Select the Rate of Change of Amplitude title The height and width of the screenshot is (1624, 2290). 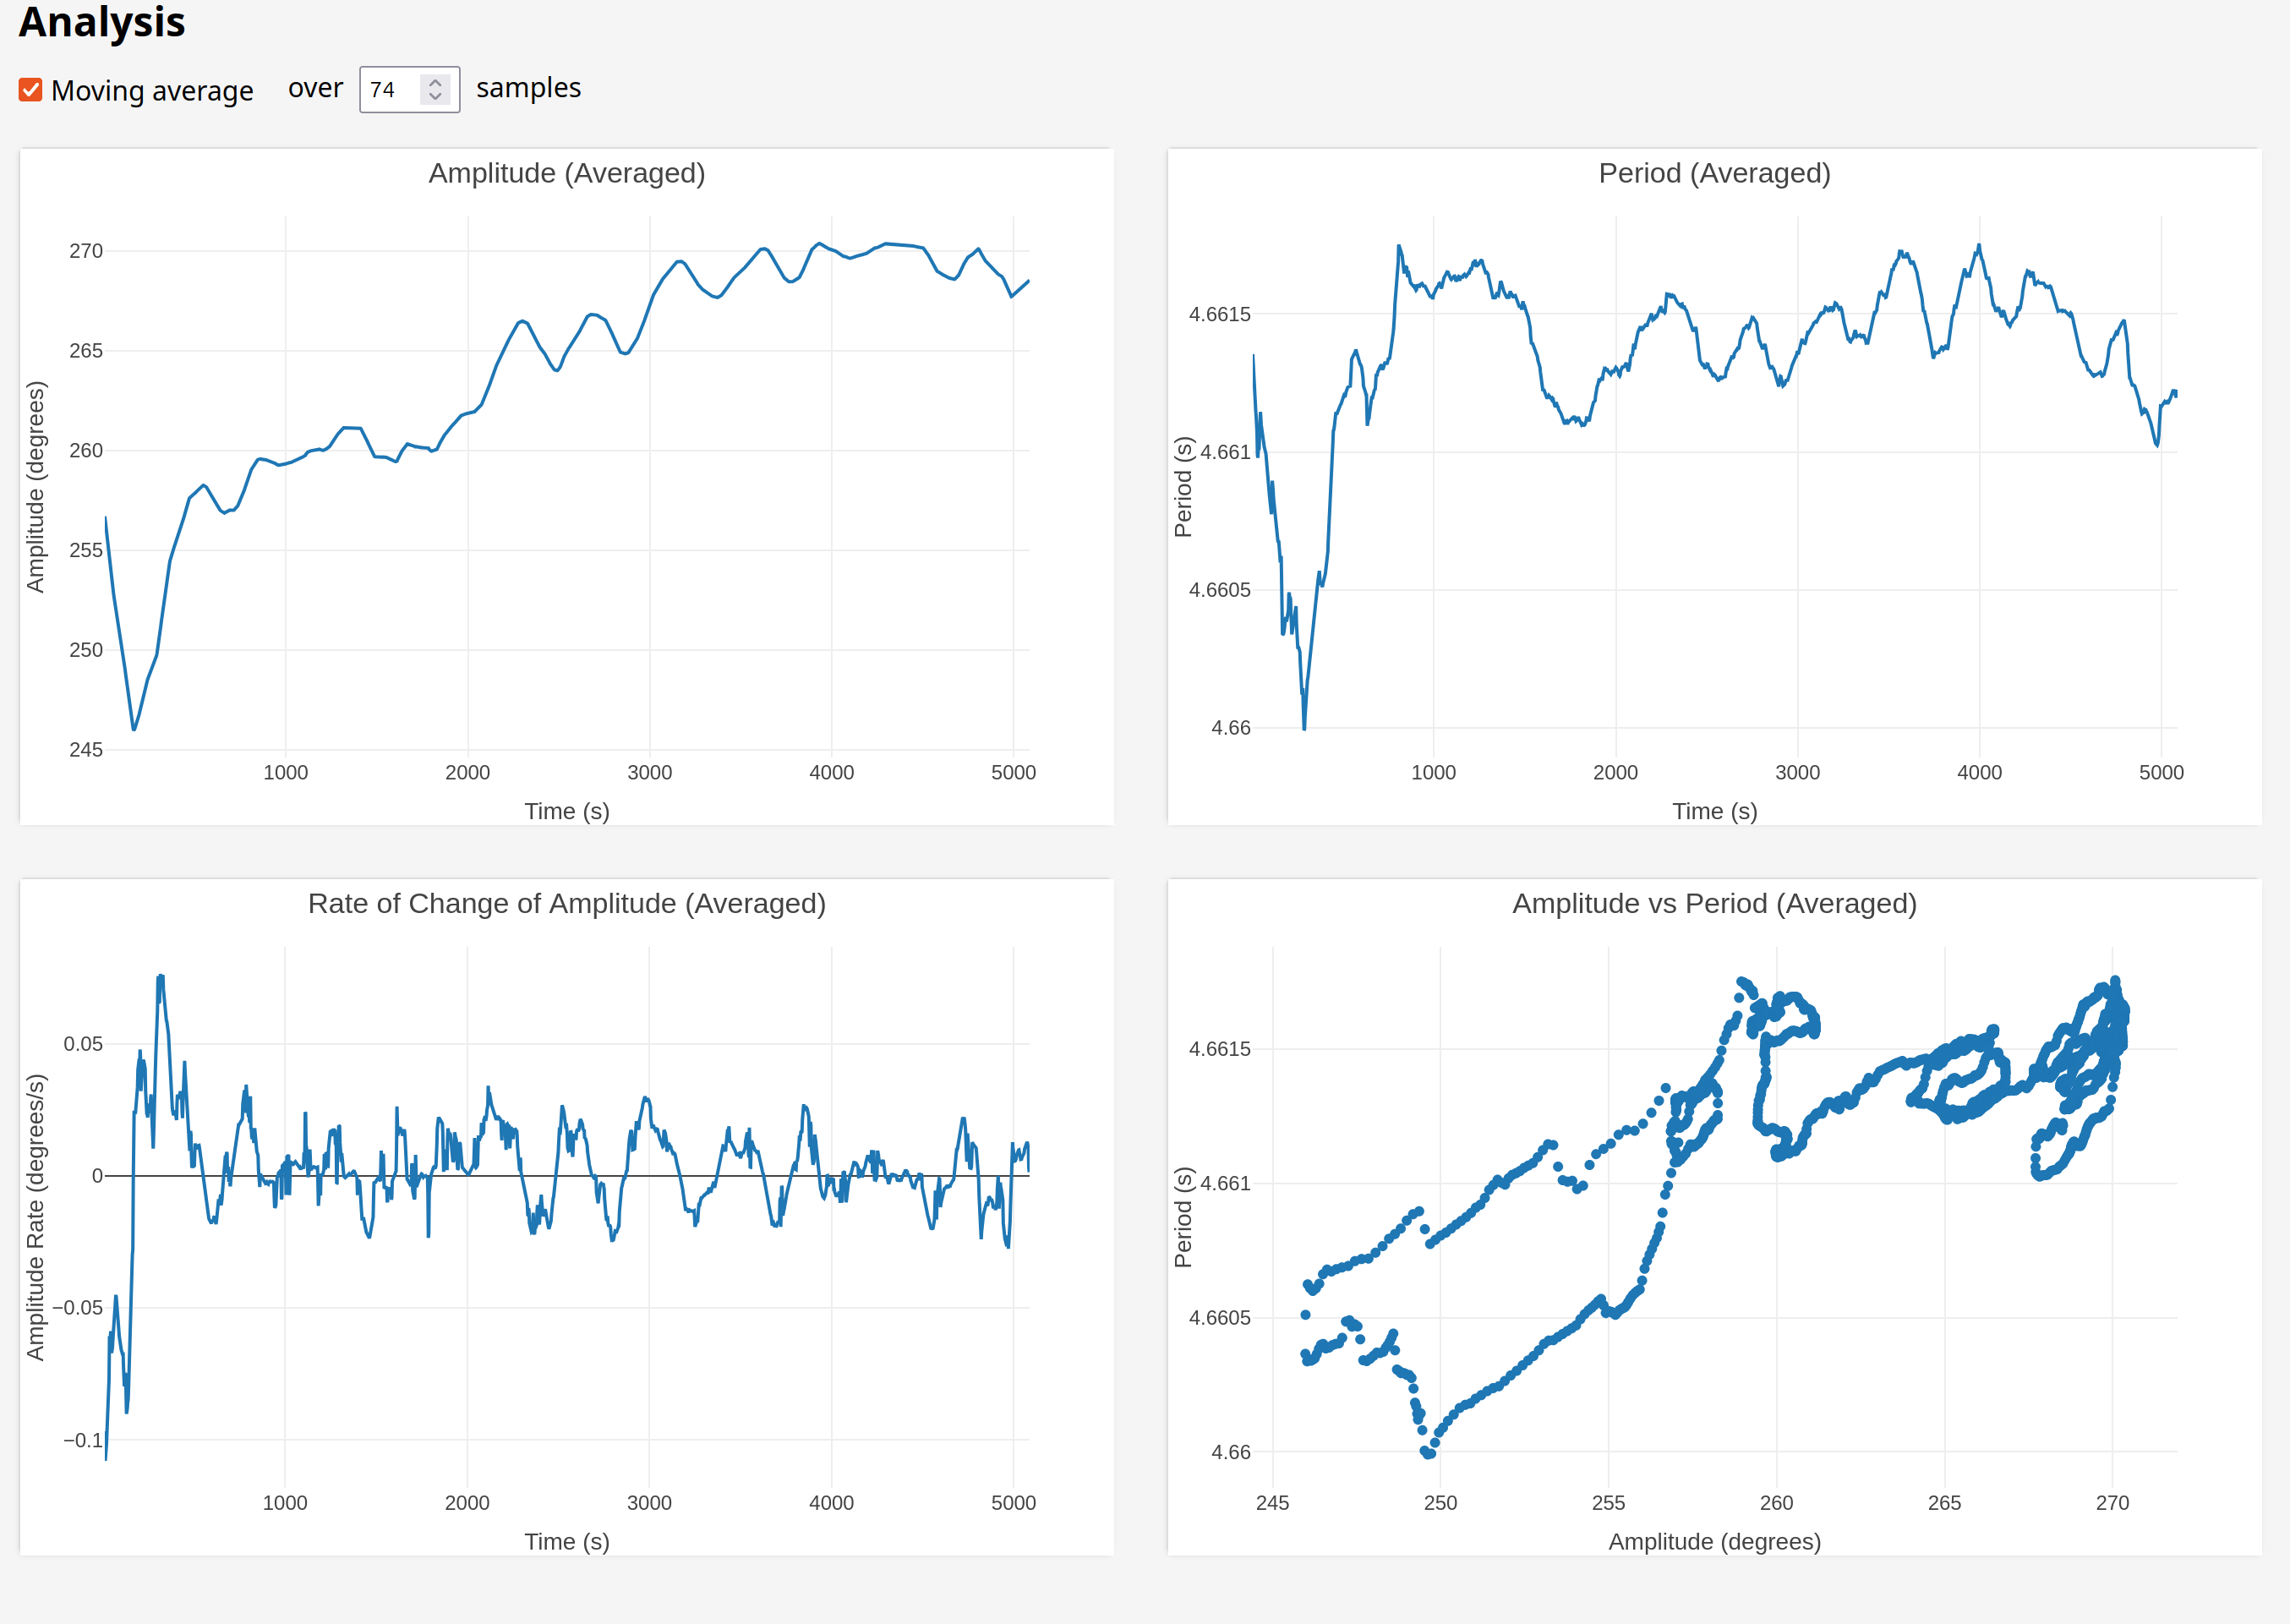[x=566, y=903]
